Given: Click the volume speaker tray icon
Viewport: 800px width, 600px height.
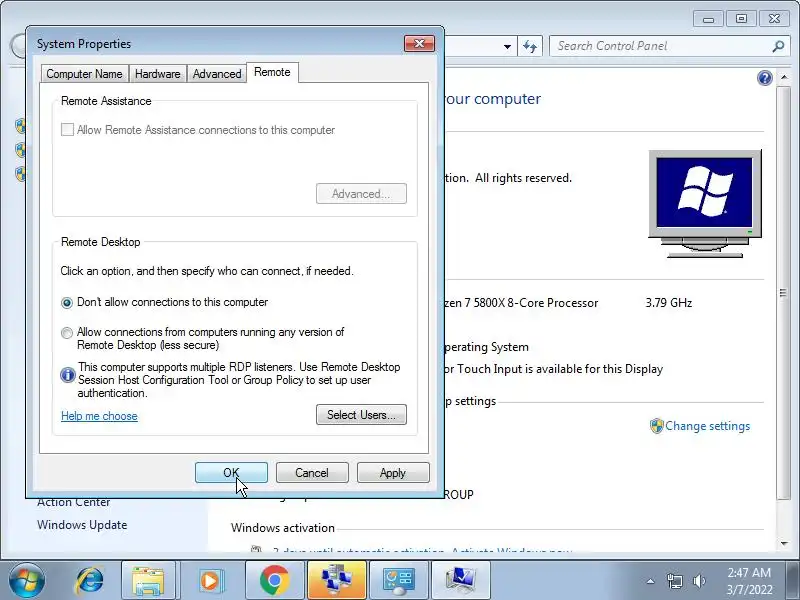Looking at the screenshot, I should (x=699, y=581).
